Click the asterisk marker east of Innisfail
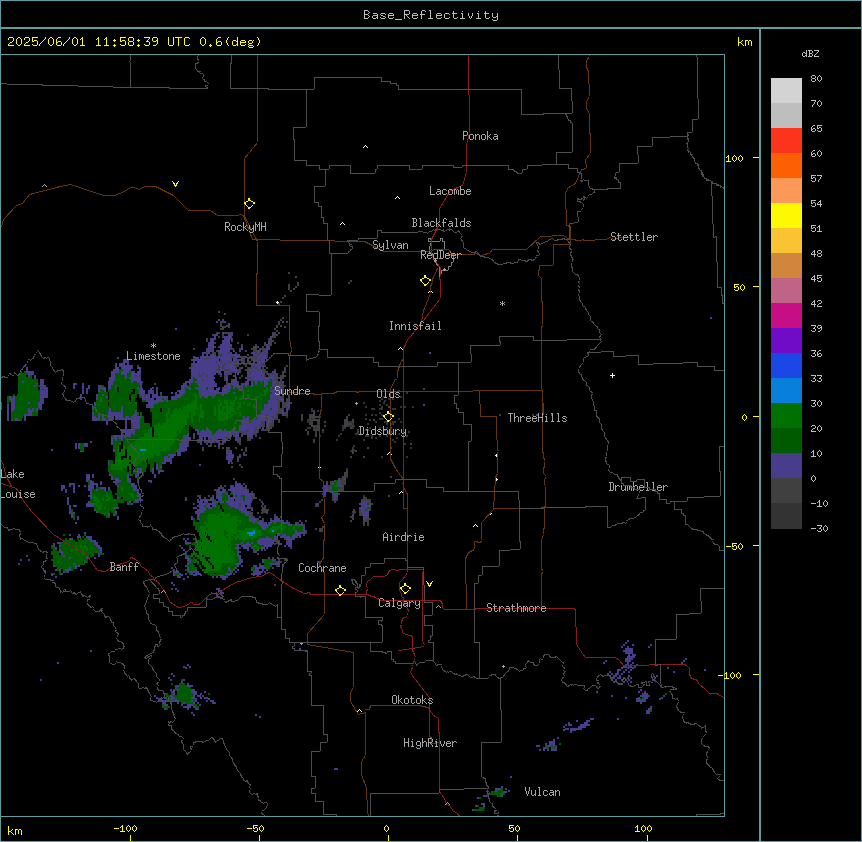 point(502,303)
